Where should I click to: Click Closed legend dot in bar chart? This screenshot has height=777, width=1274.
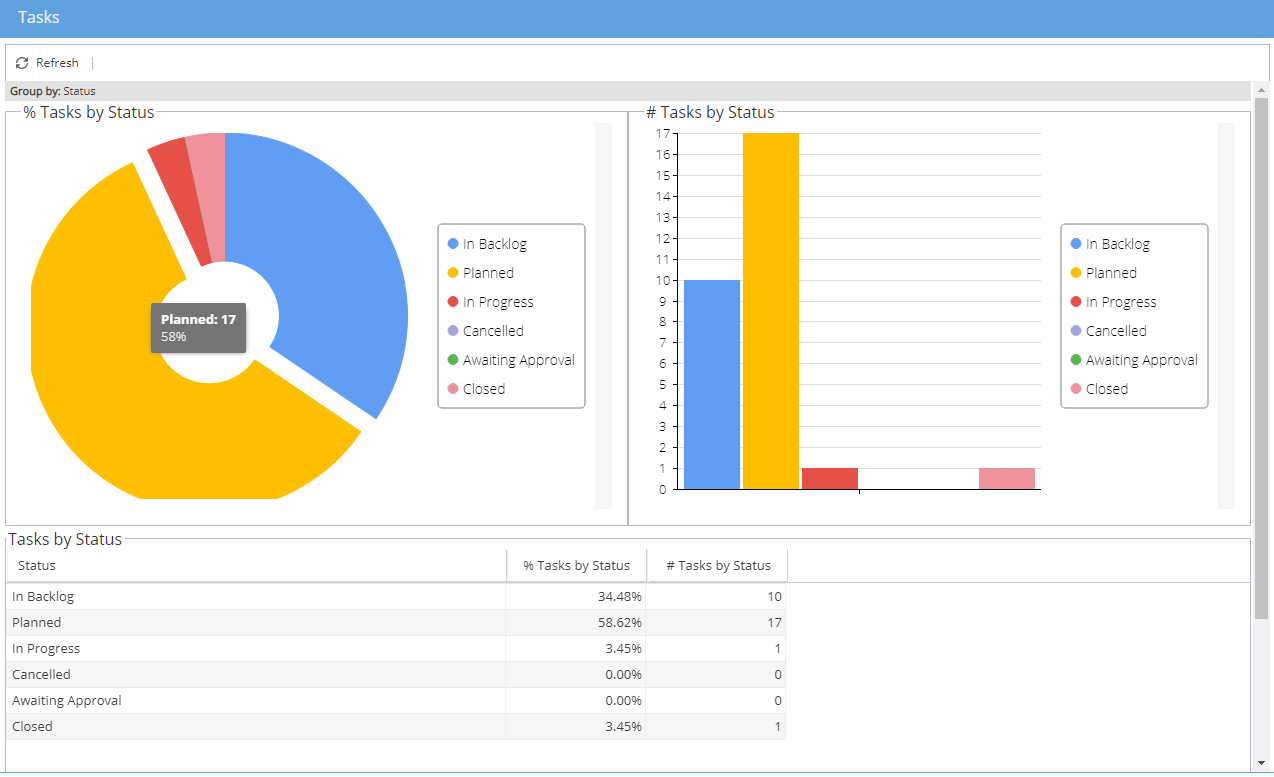click(x=1076, y=389)
